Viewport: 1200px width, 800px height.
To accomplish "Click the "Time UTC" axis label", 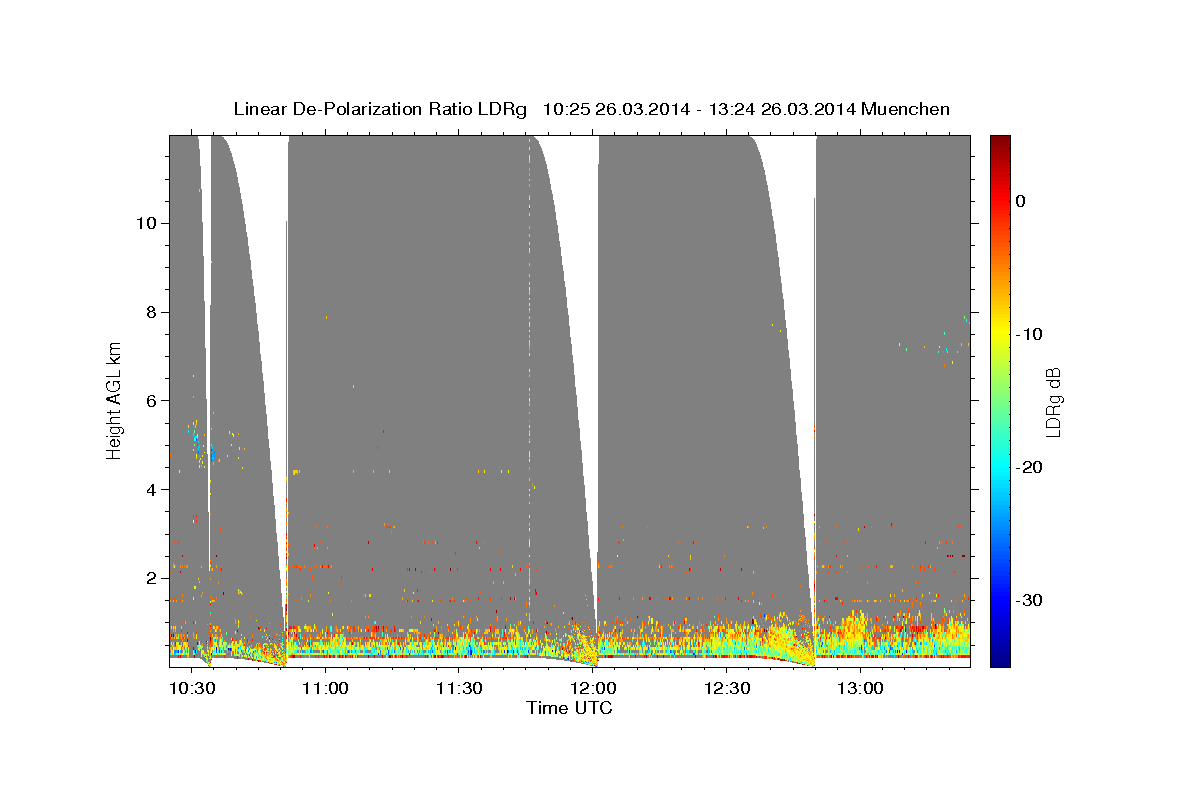I will [x=569, y=708].
